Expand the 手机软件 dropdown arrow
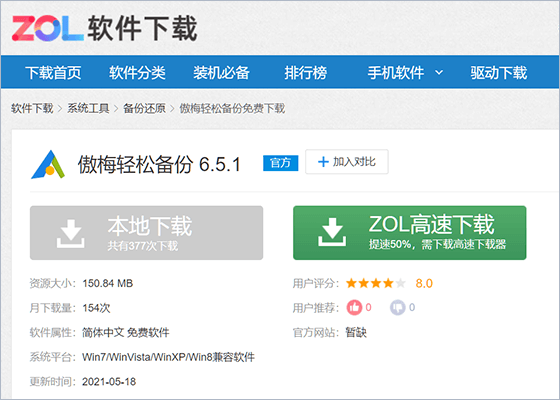Image resolution: width=560 pixels, height=400 pixels. [439, 72]
